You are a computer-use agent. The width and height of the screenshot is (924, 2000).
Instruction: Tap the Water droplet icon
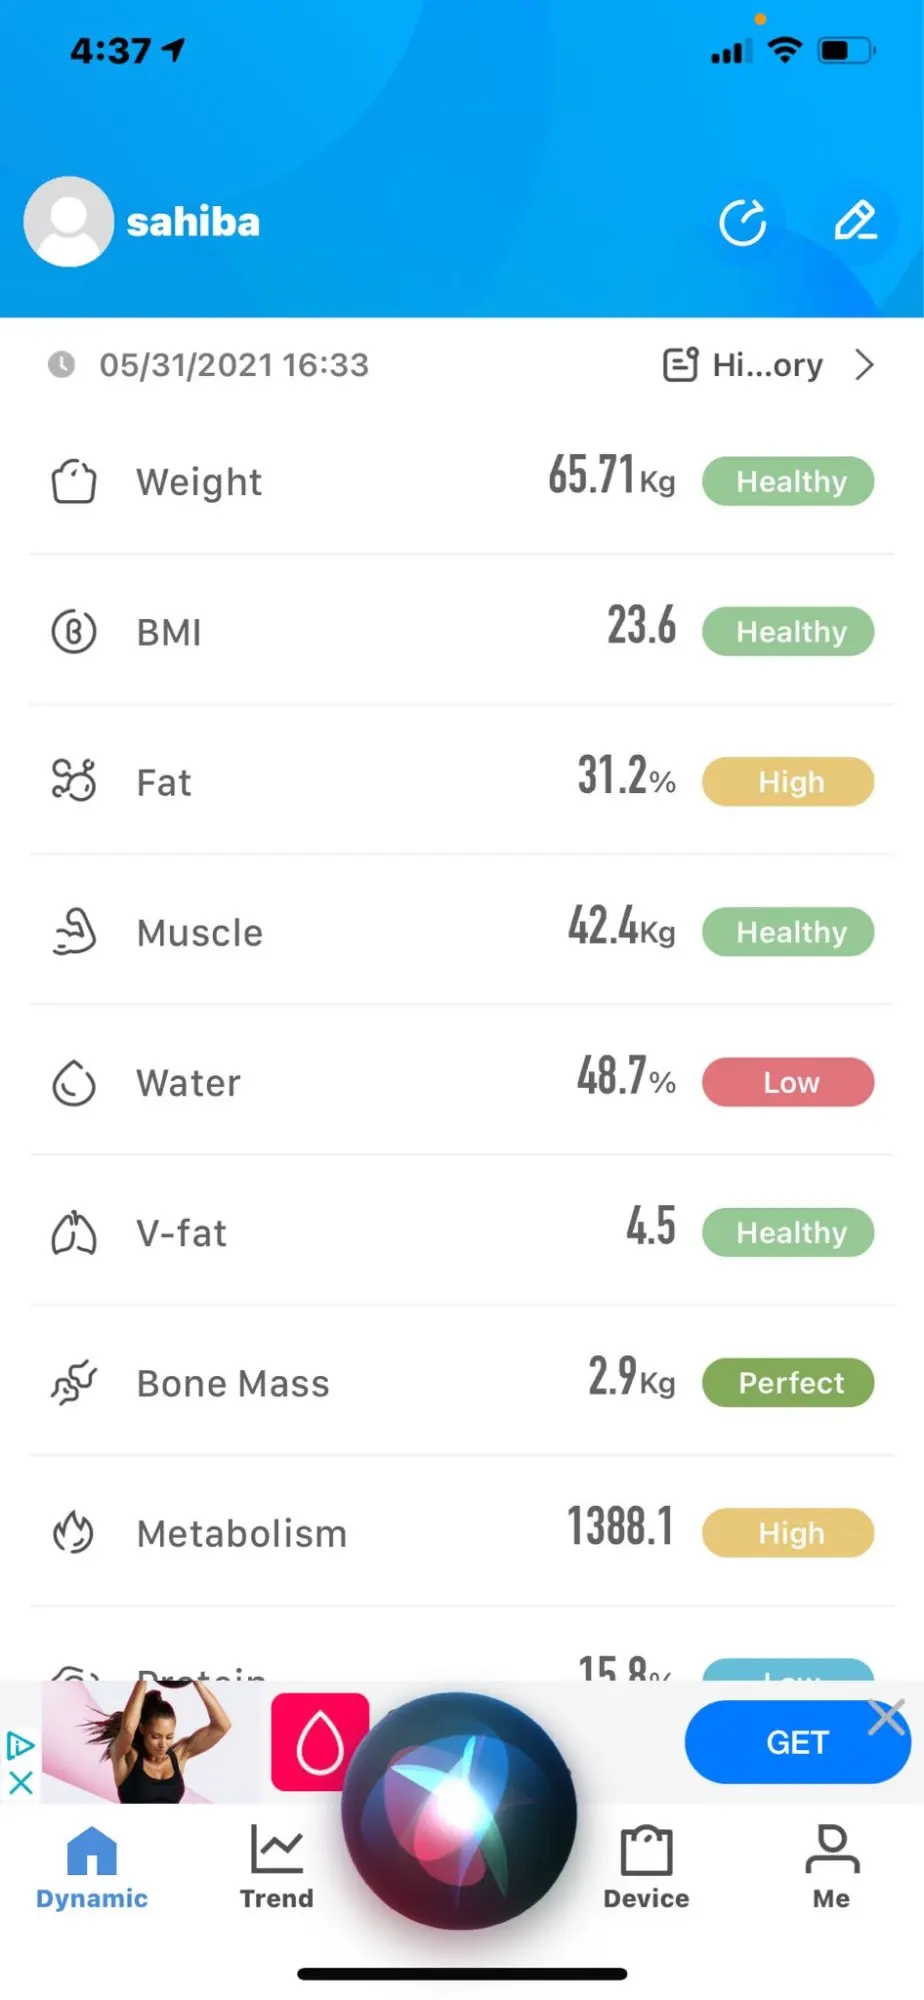[74, 1082]
